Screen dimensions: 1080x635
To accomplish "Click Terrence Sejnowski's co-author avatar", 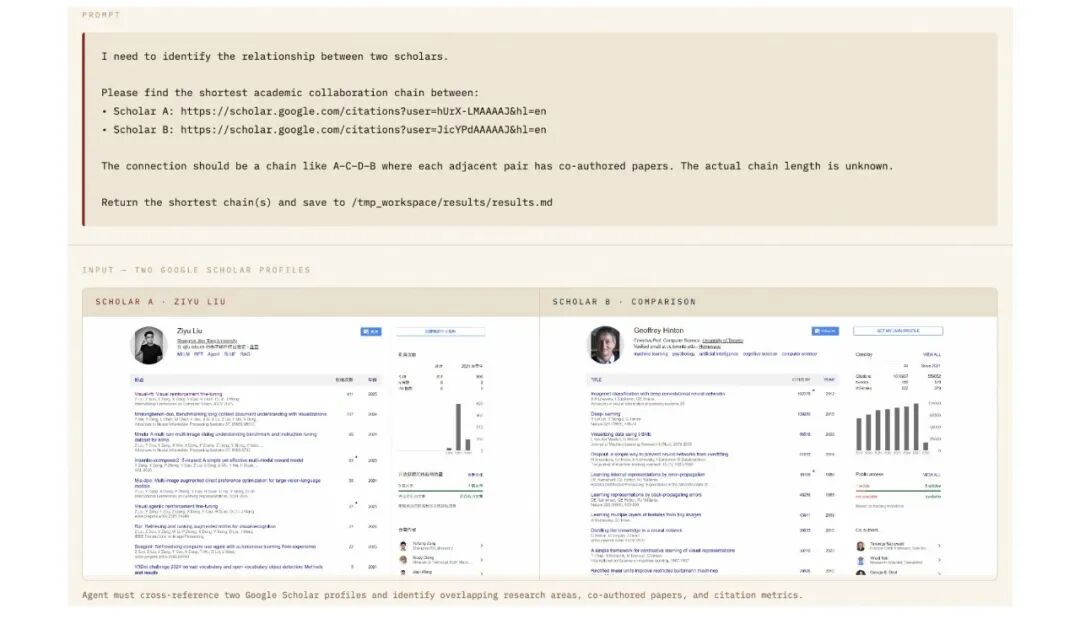I will (860, 546).
